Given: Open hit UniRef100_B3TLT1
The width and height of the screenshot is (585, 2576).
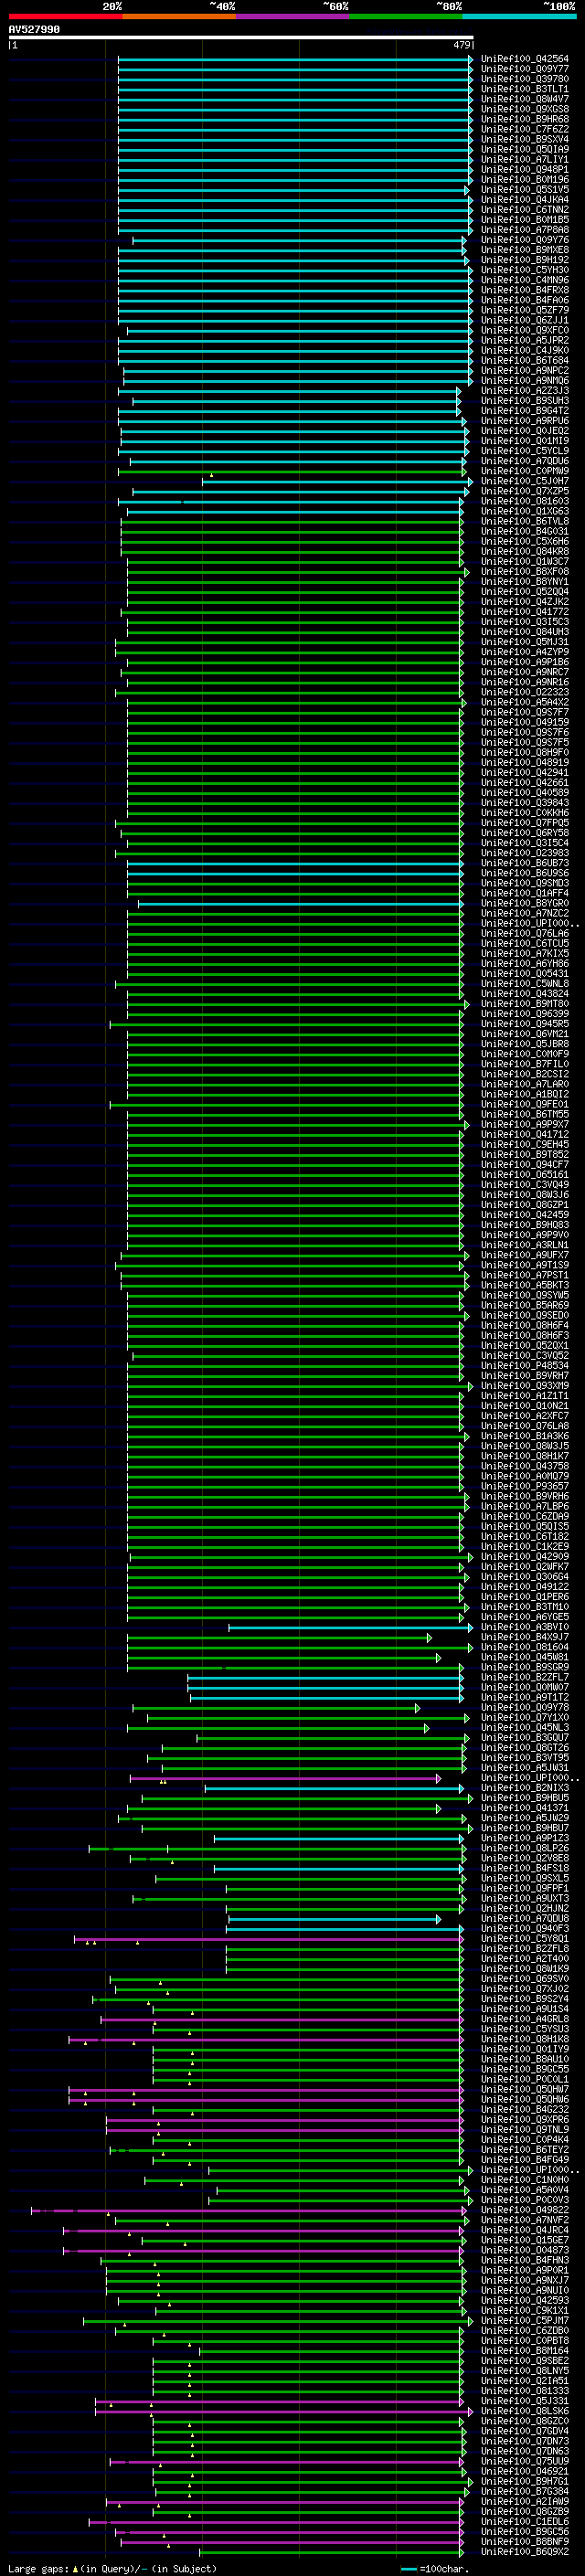Looking at the screenshot, I should coord(524,89).
